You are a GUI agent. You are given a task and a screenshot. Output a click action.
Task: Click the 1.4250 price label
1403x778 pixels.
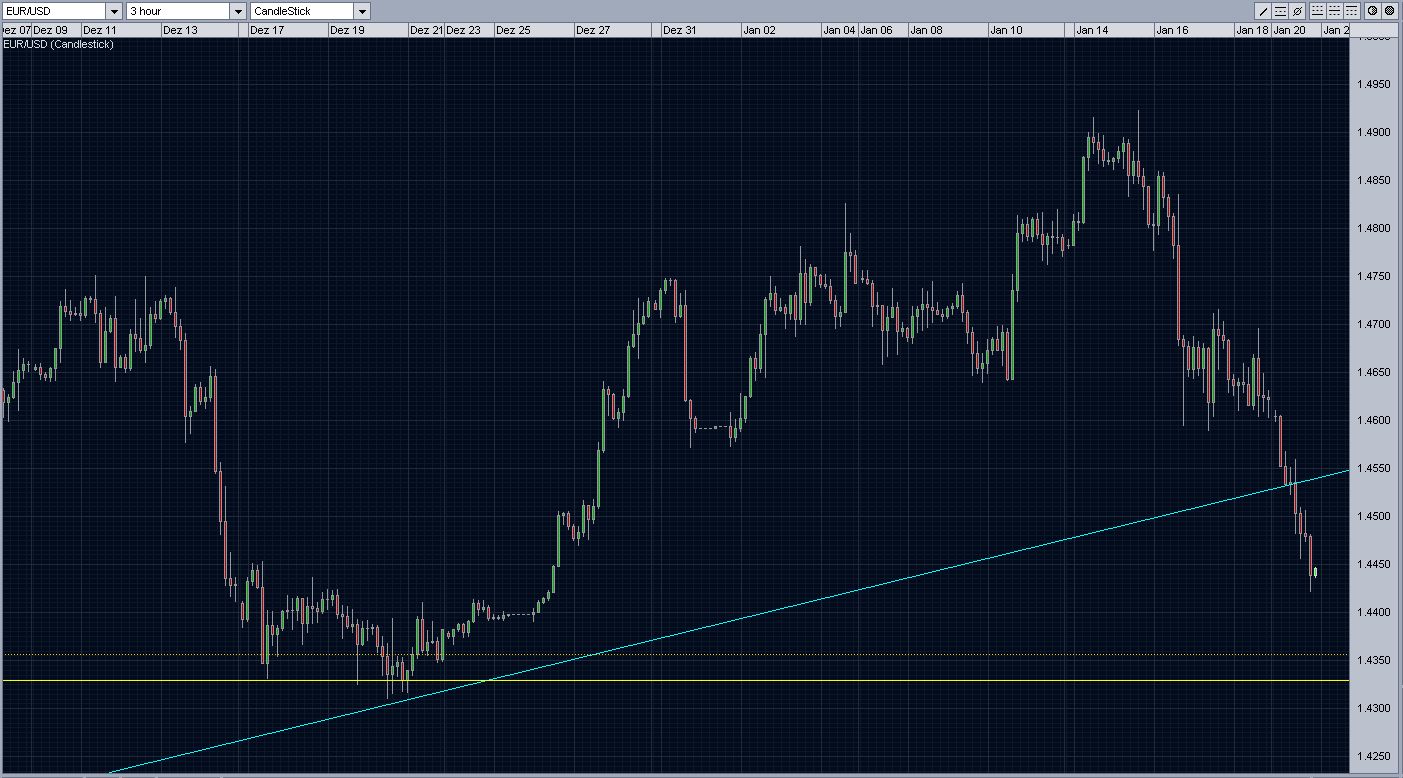click(x=1375, y=756)
